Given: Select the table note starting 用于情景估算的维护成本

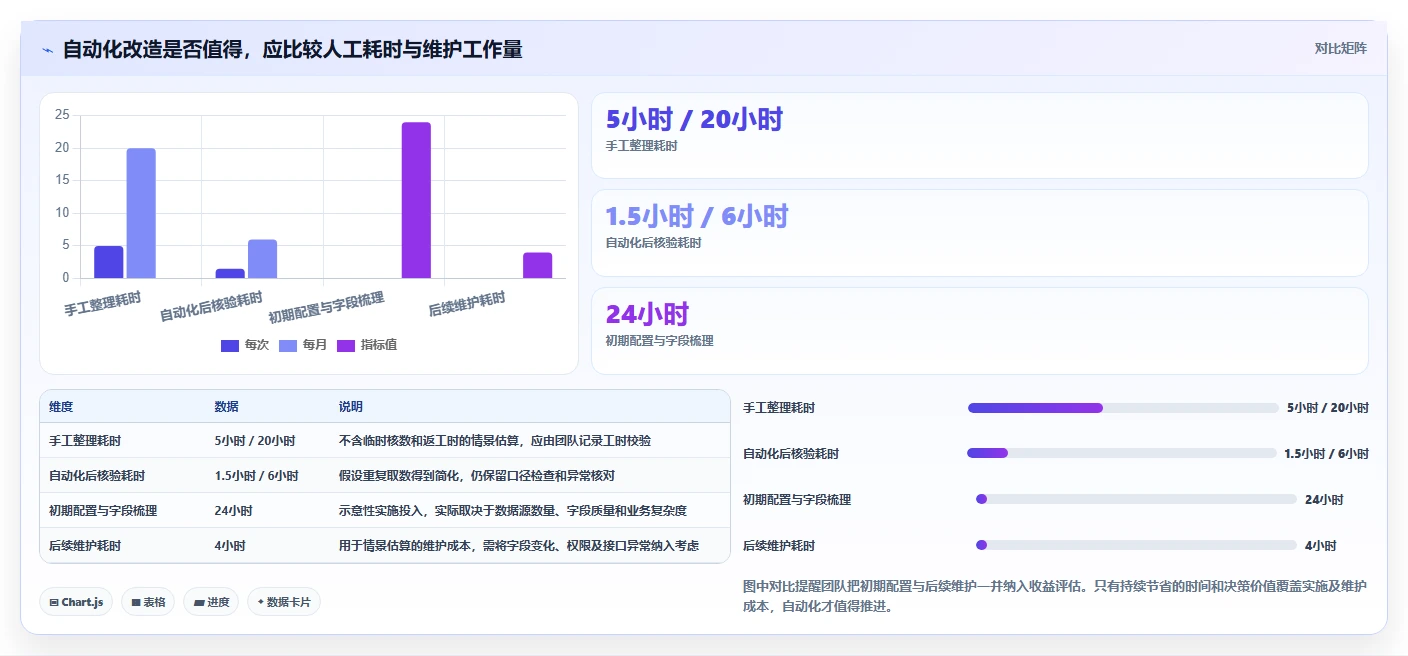Looking at the screenshot, I should [519, 546].
